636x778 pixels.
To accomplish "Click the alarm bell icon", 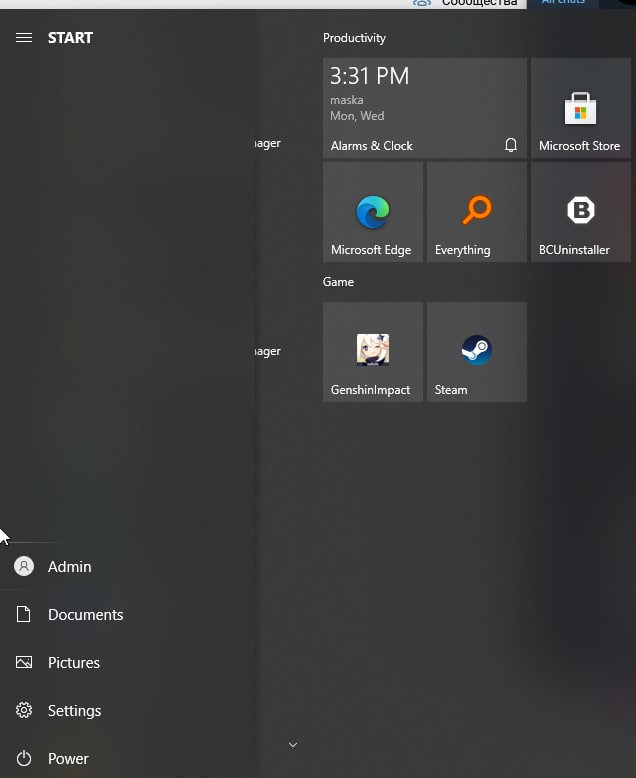I will tap(511, 145).
